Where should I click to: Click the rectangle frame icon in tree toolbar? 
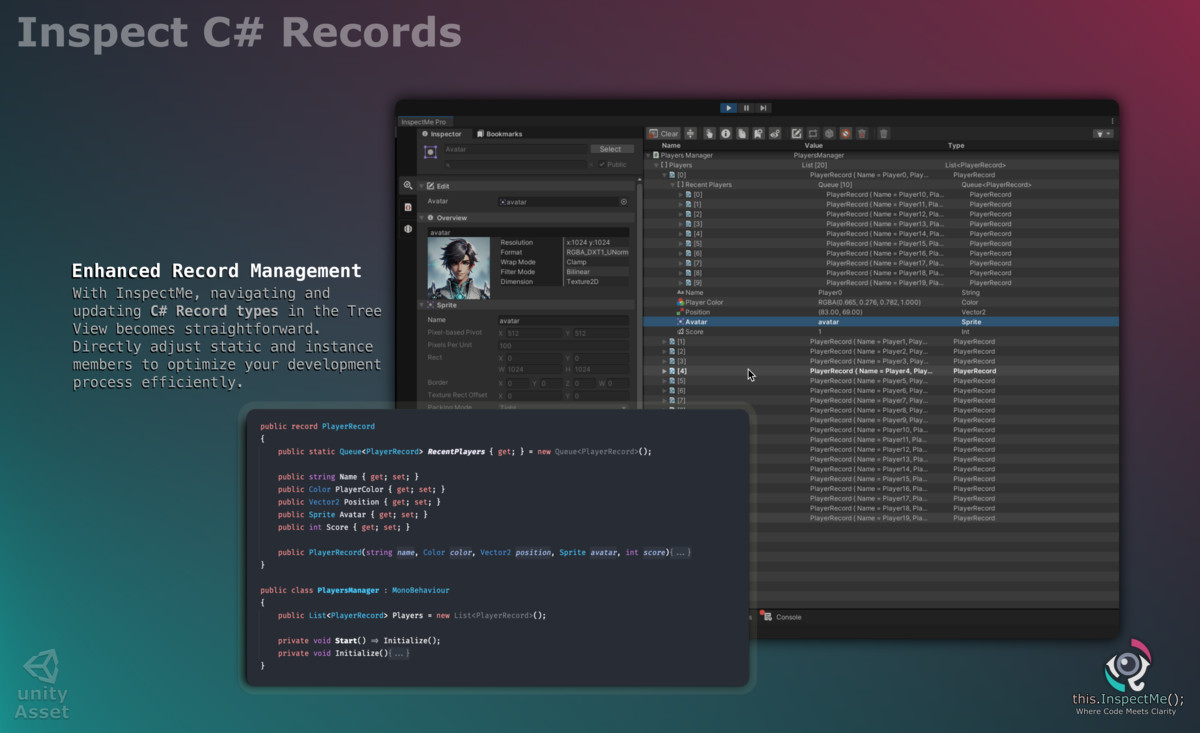[x=812, y=133]
